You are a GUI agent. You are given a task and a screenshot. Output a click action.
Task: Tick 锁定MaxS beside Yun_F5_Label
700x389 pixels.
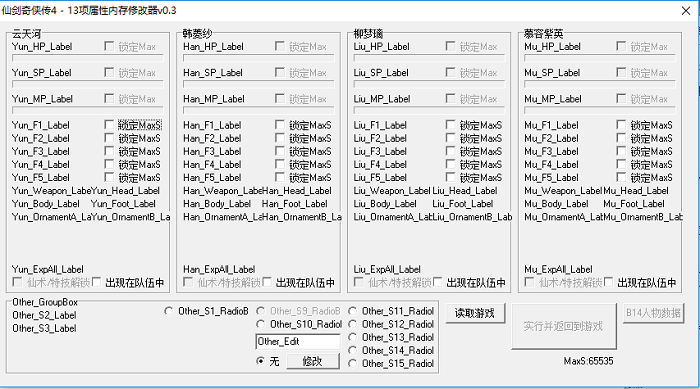coord(109,177)
